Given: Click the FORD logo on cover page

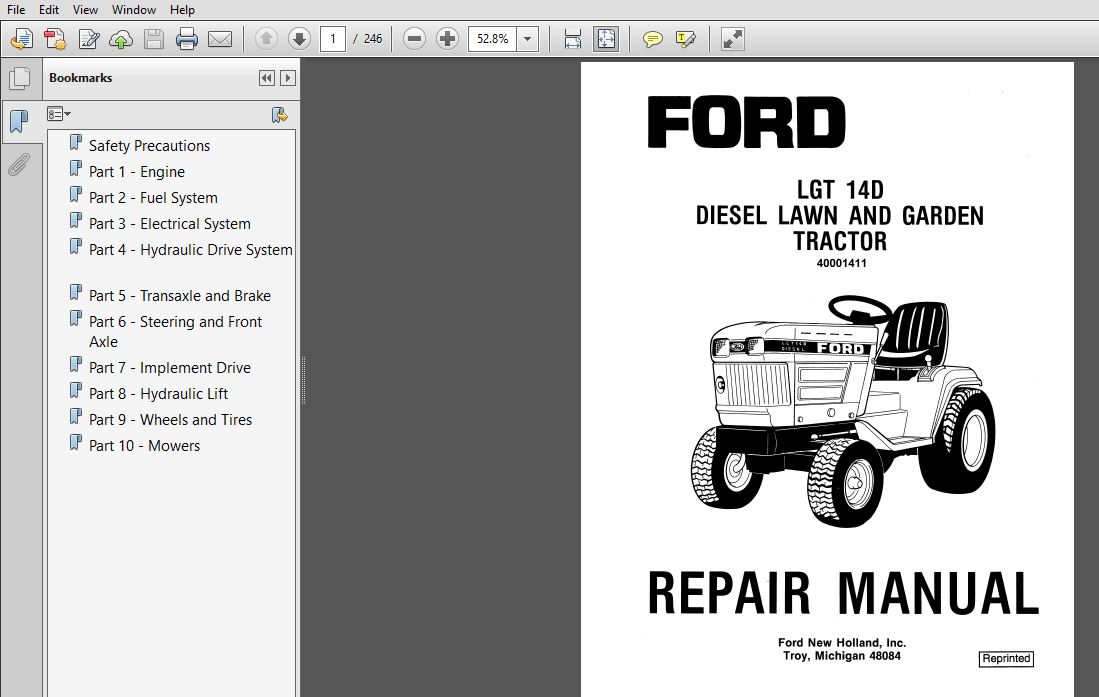Looking at the screenshot, I should coord(746,122).
